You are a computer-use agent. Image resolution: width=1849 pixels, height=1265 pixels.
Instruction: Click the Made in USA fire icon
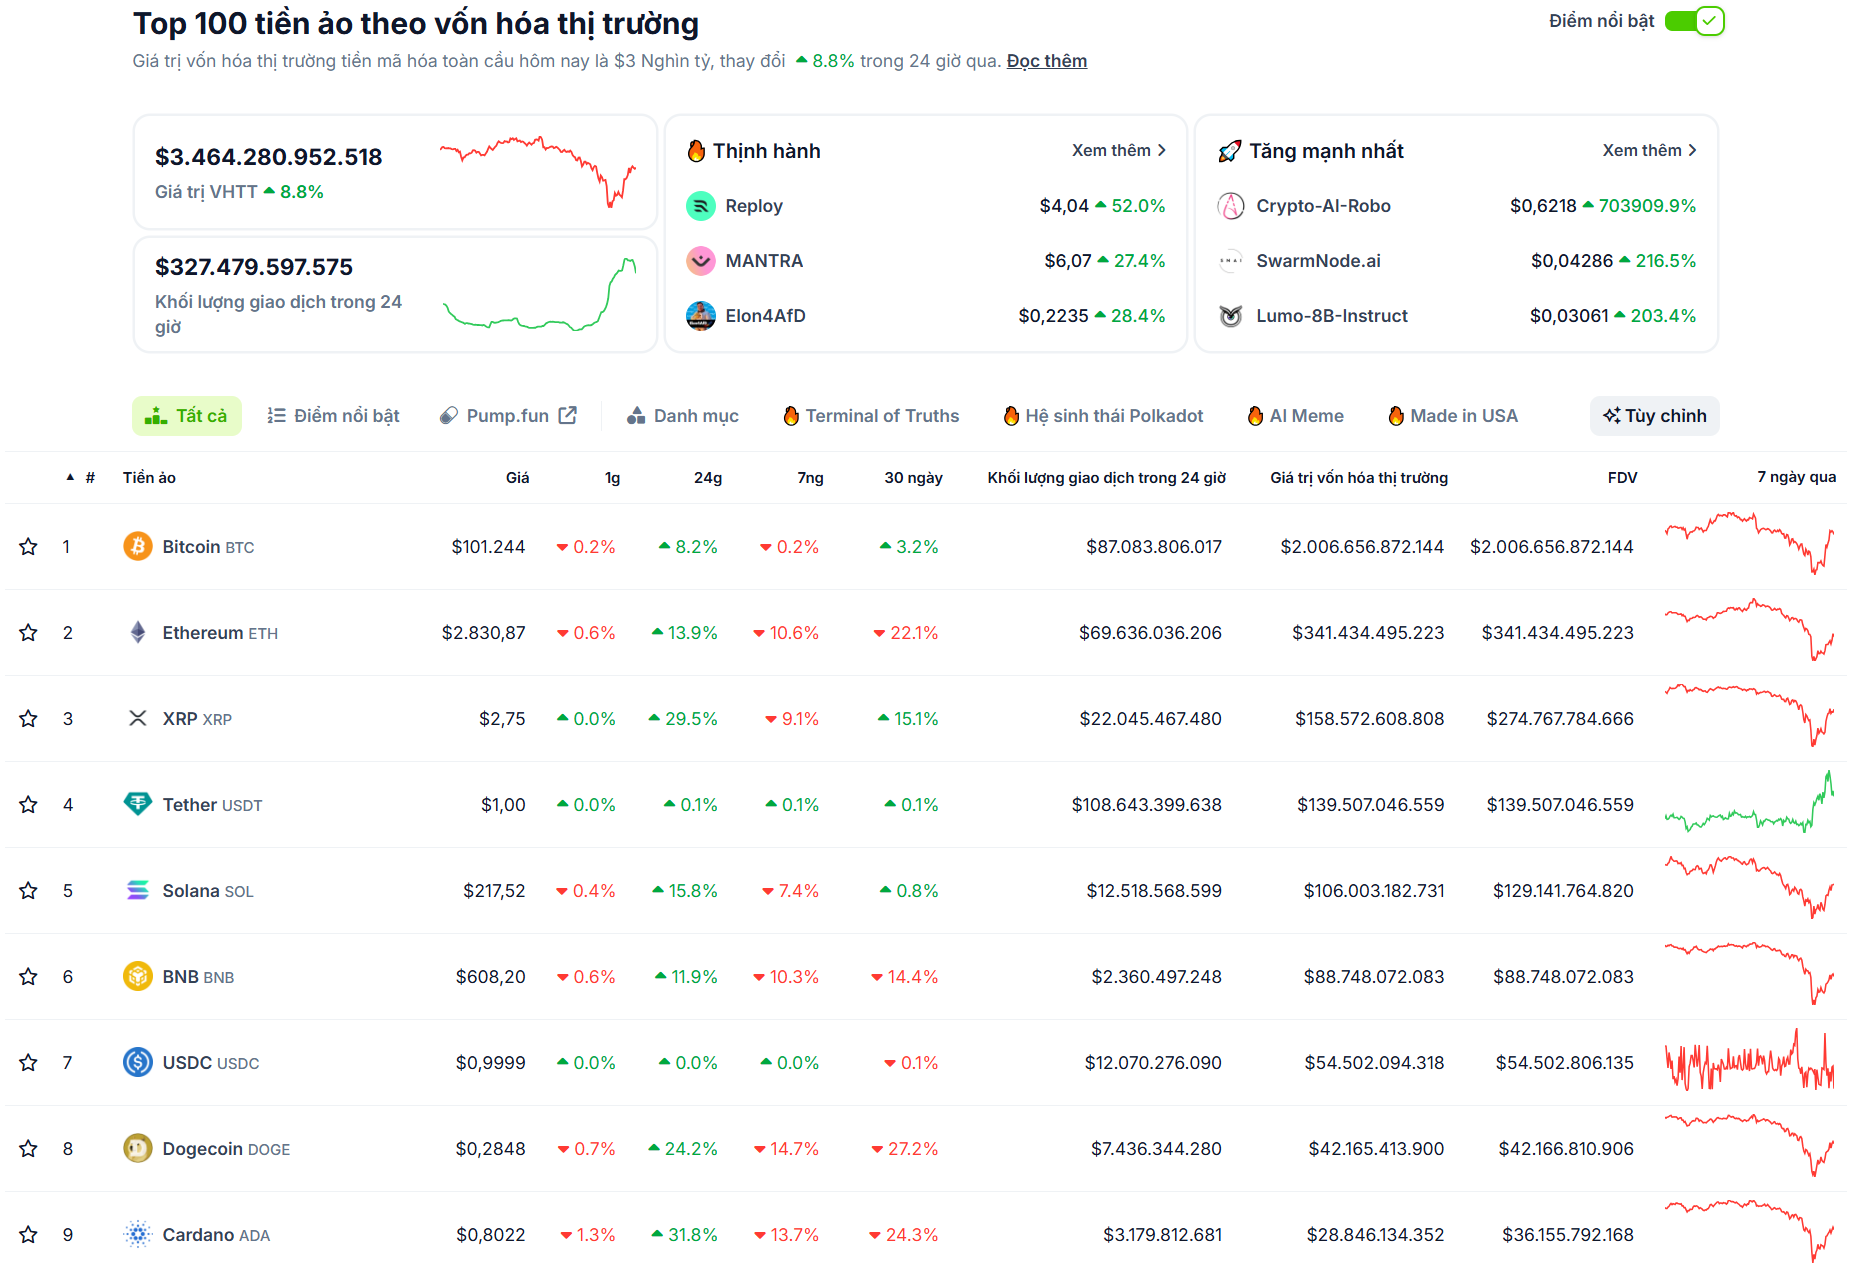pos(1396,416)
